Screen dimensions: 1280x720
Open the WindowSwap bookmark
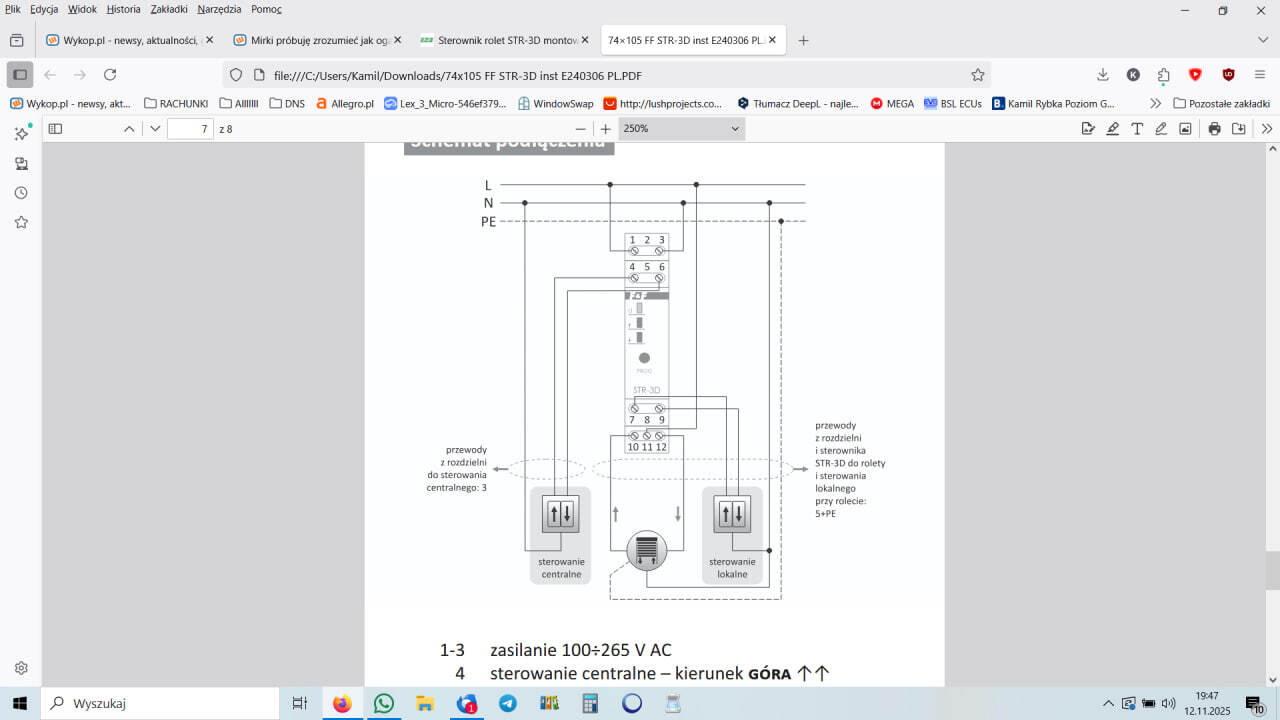point(555,103)
